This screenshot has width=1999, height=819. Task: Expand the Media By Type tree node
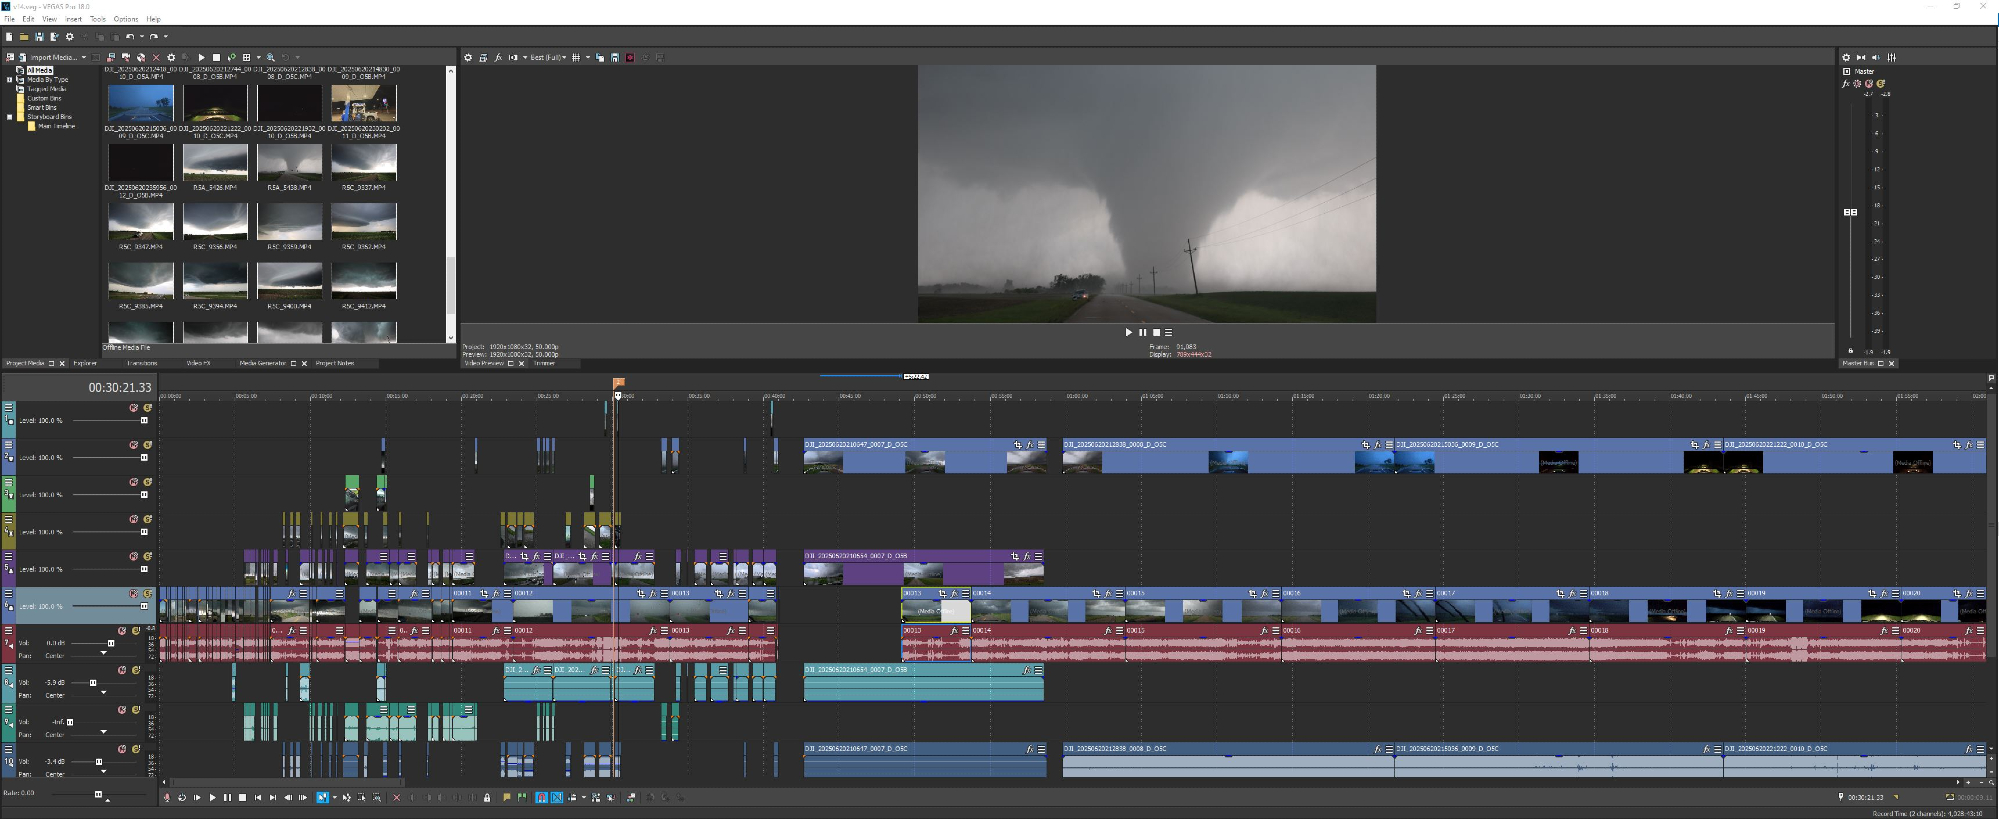click(10, 80)
